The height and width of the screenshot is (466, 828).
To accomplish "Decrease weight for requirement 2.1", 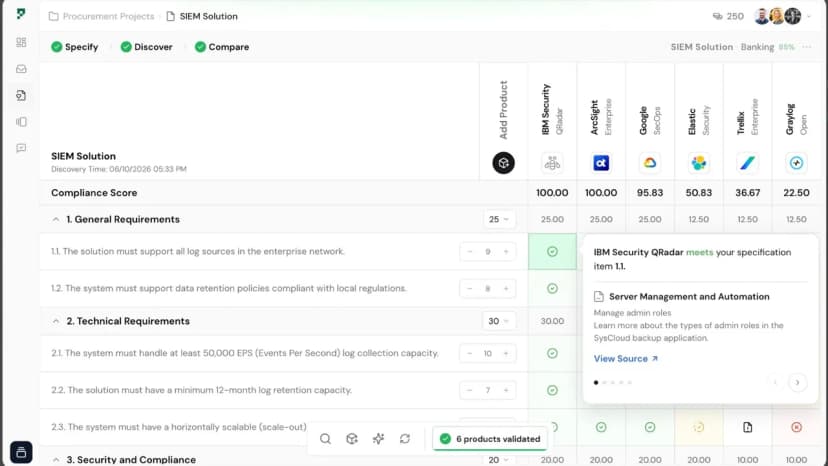I will (x=469, y=353).
